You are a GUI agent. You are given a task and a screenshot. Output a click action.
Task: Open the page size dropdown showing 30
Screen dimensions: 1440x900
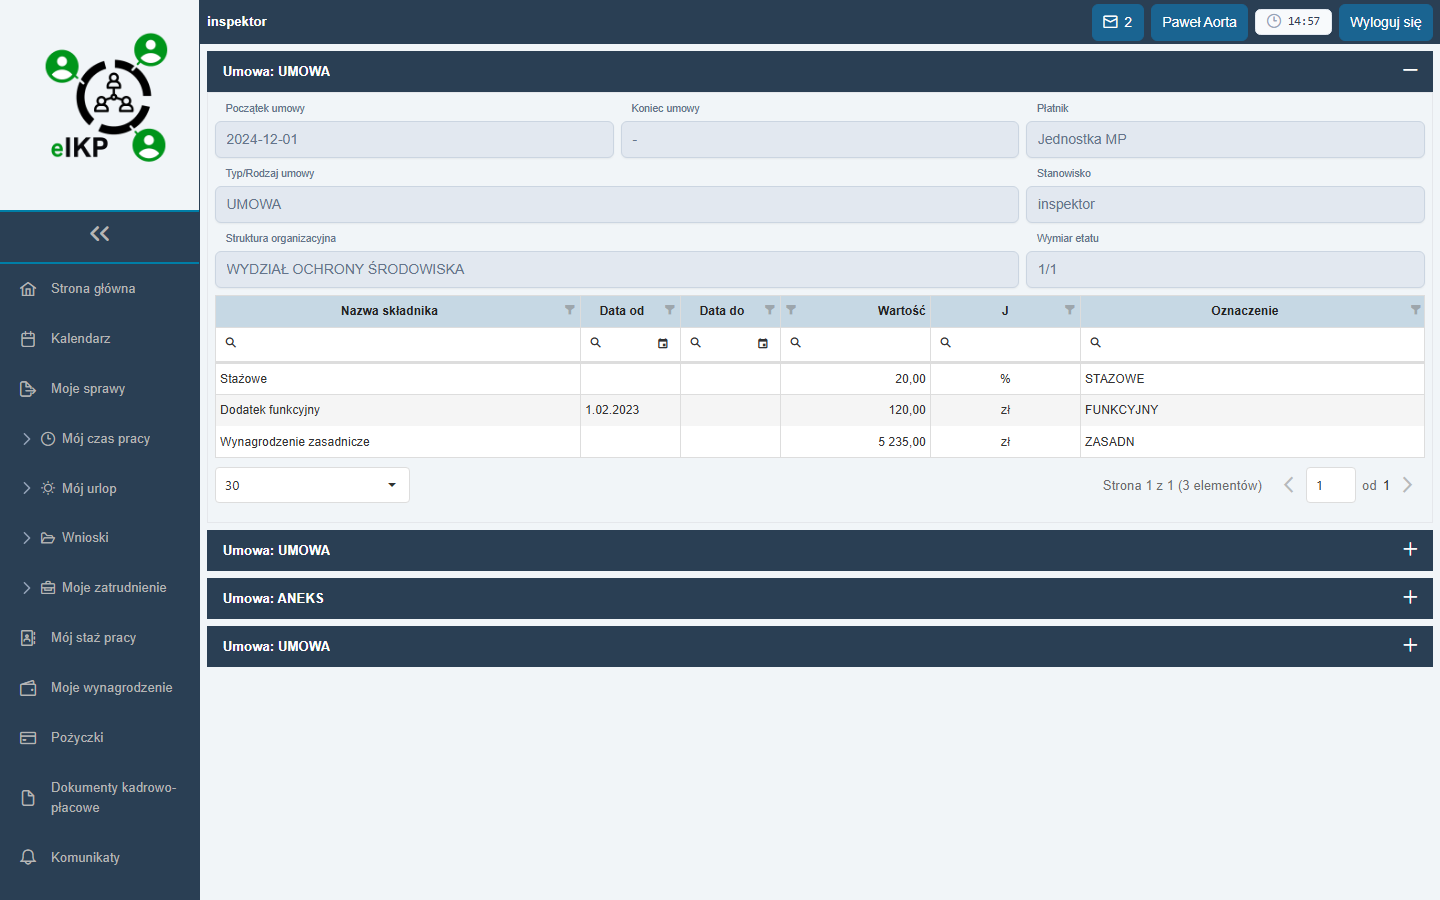(312, 485)
